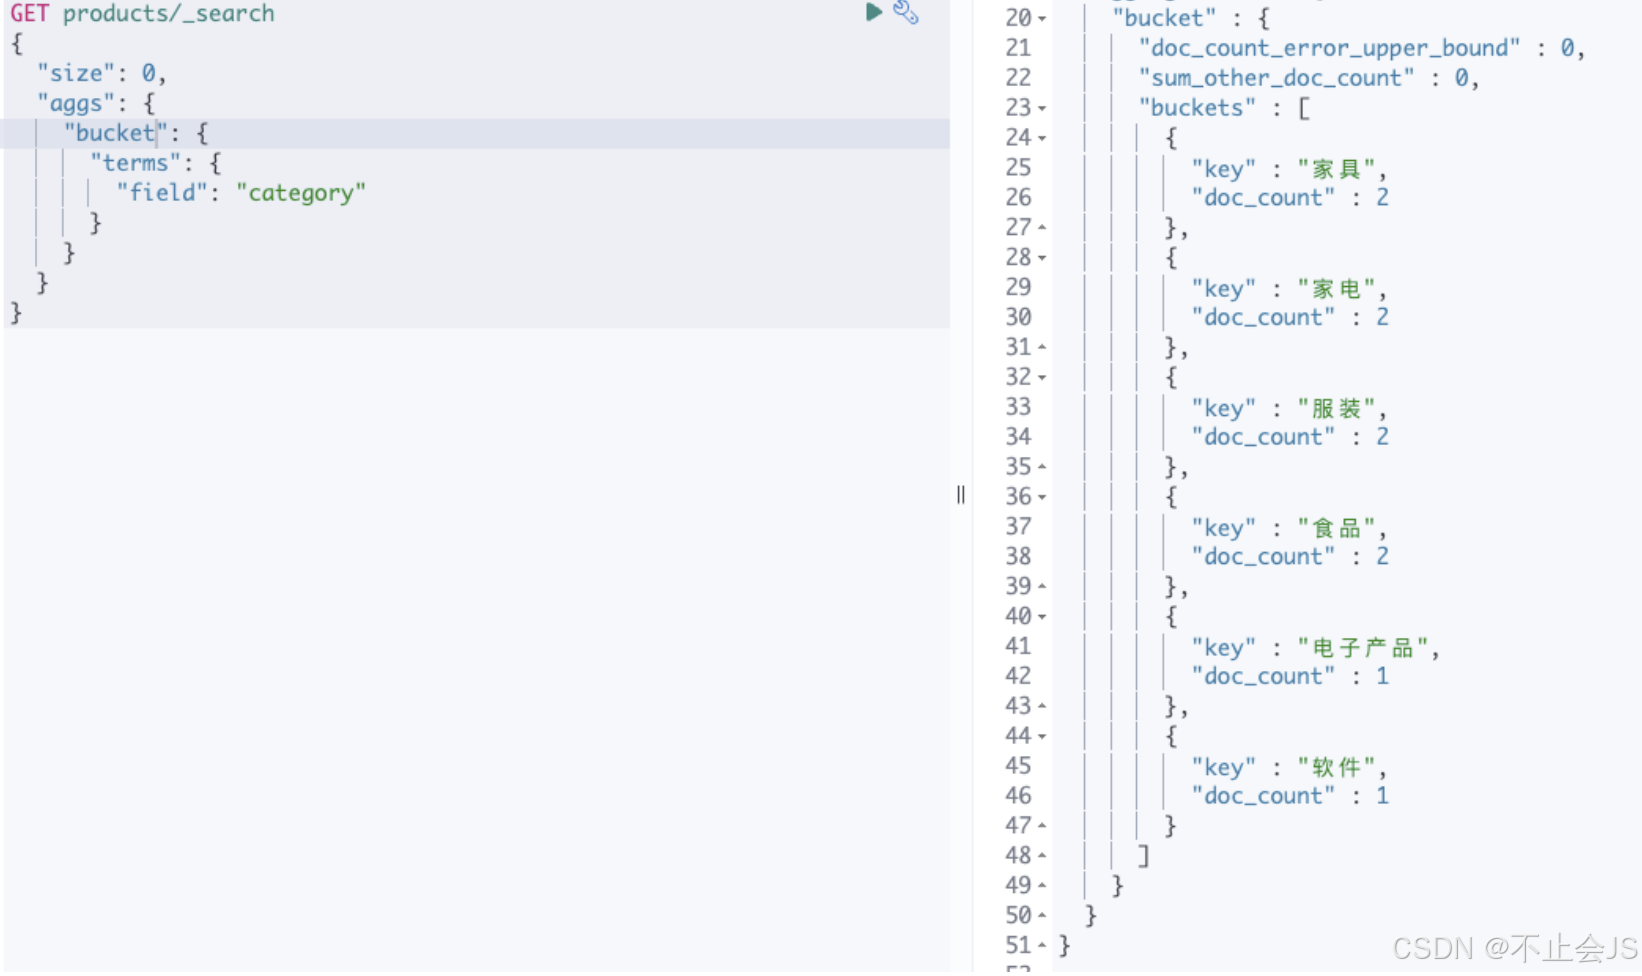
Task: Collapse the object on line 24
Action: click(1042, 138)
